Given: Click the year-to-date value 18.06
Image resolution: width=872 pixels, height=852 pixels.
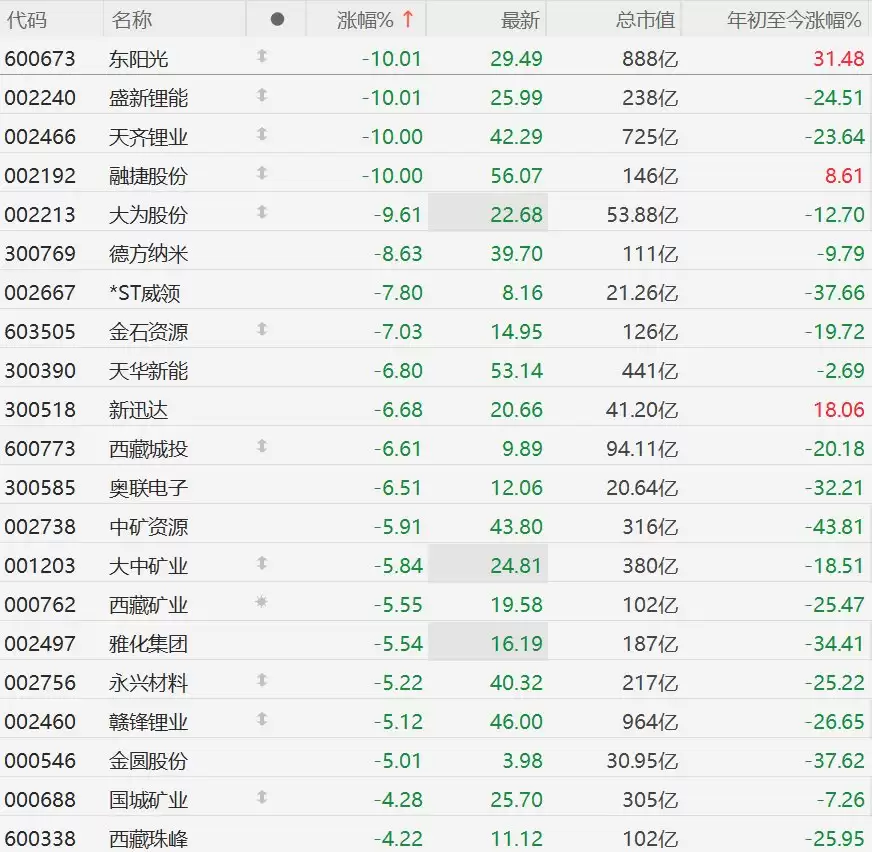Looking at the screenshot, I should tap(839, 410).
